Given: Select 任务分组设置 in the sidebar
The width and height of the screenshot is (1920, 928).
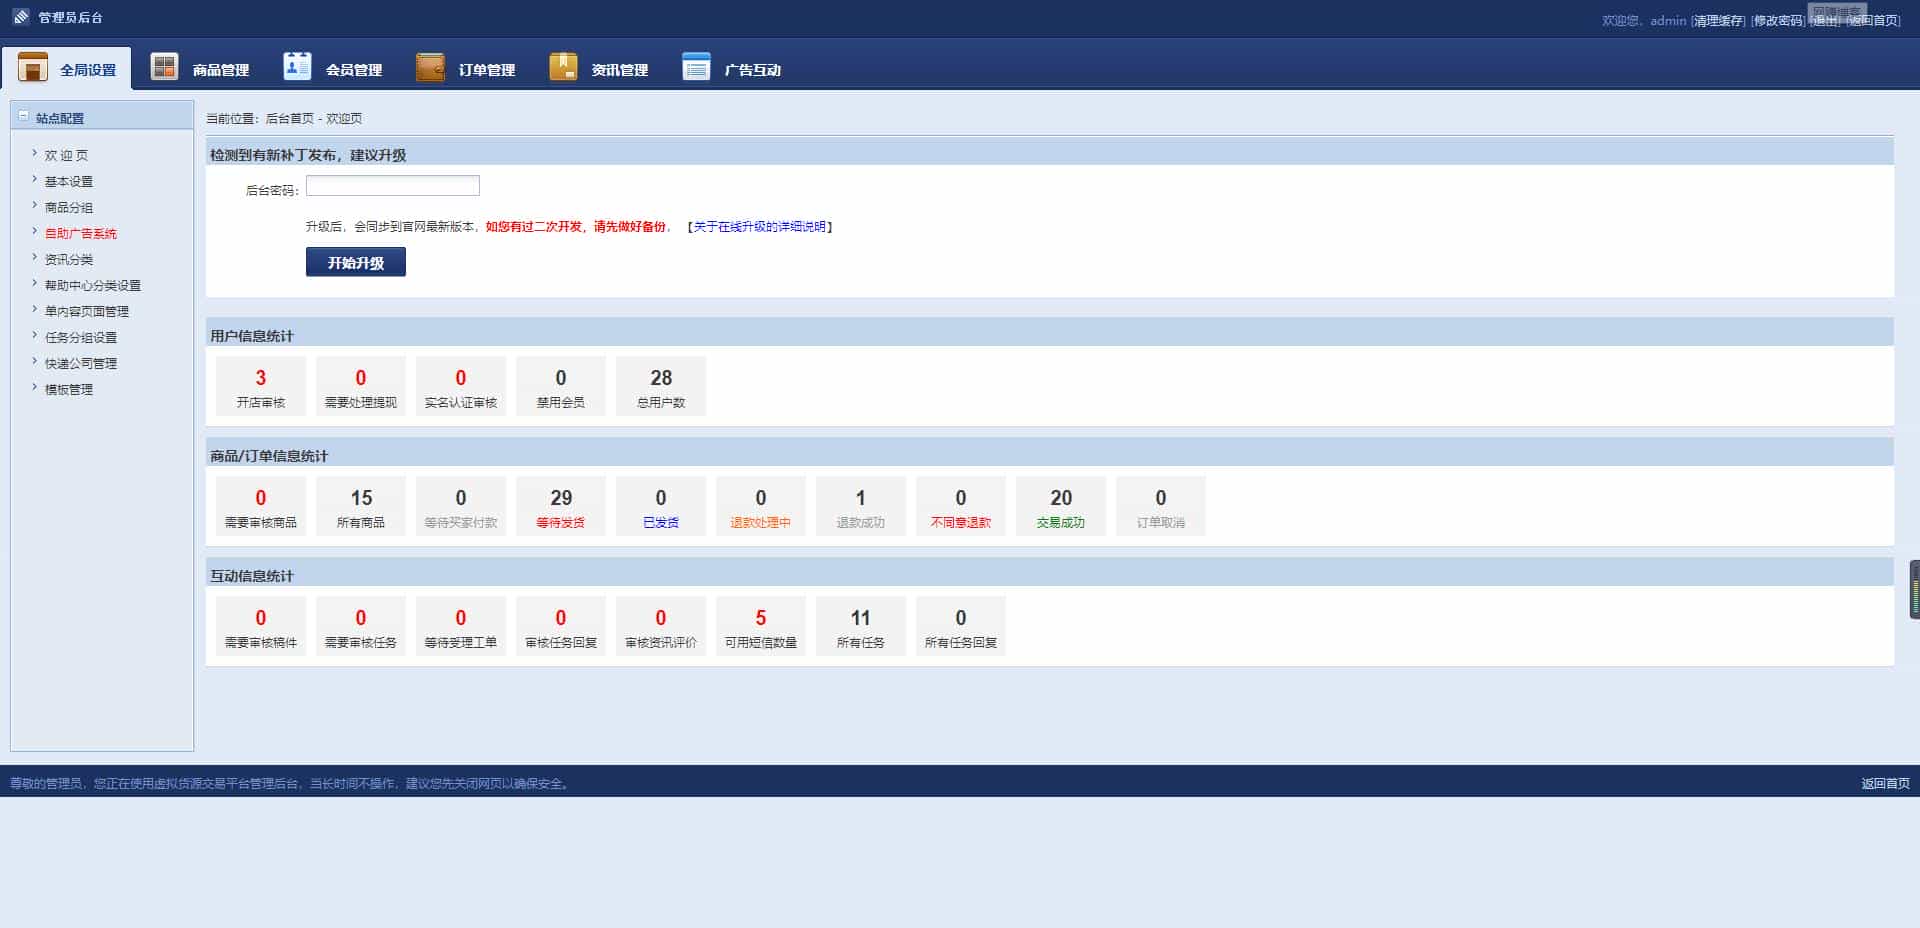Looking at the screenshot, I should (81, 337).
